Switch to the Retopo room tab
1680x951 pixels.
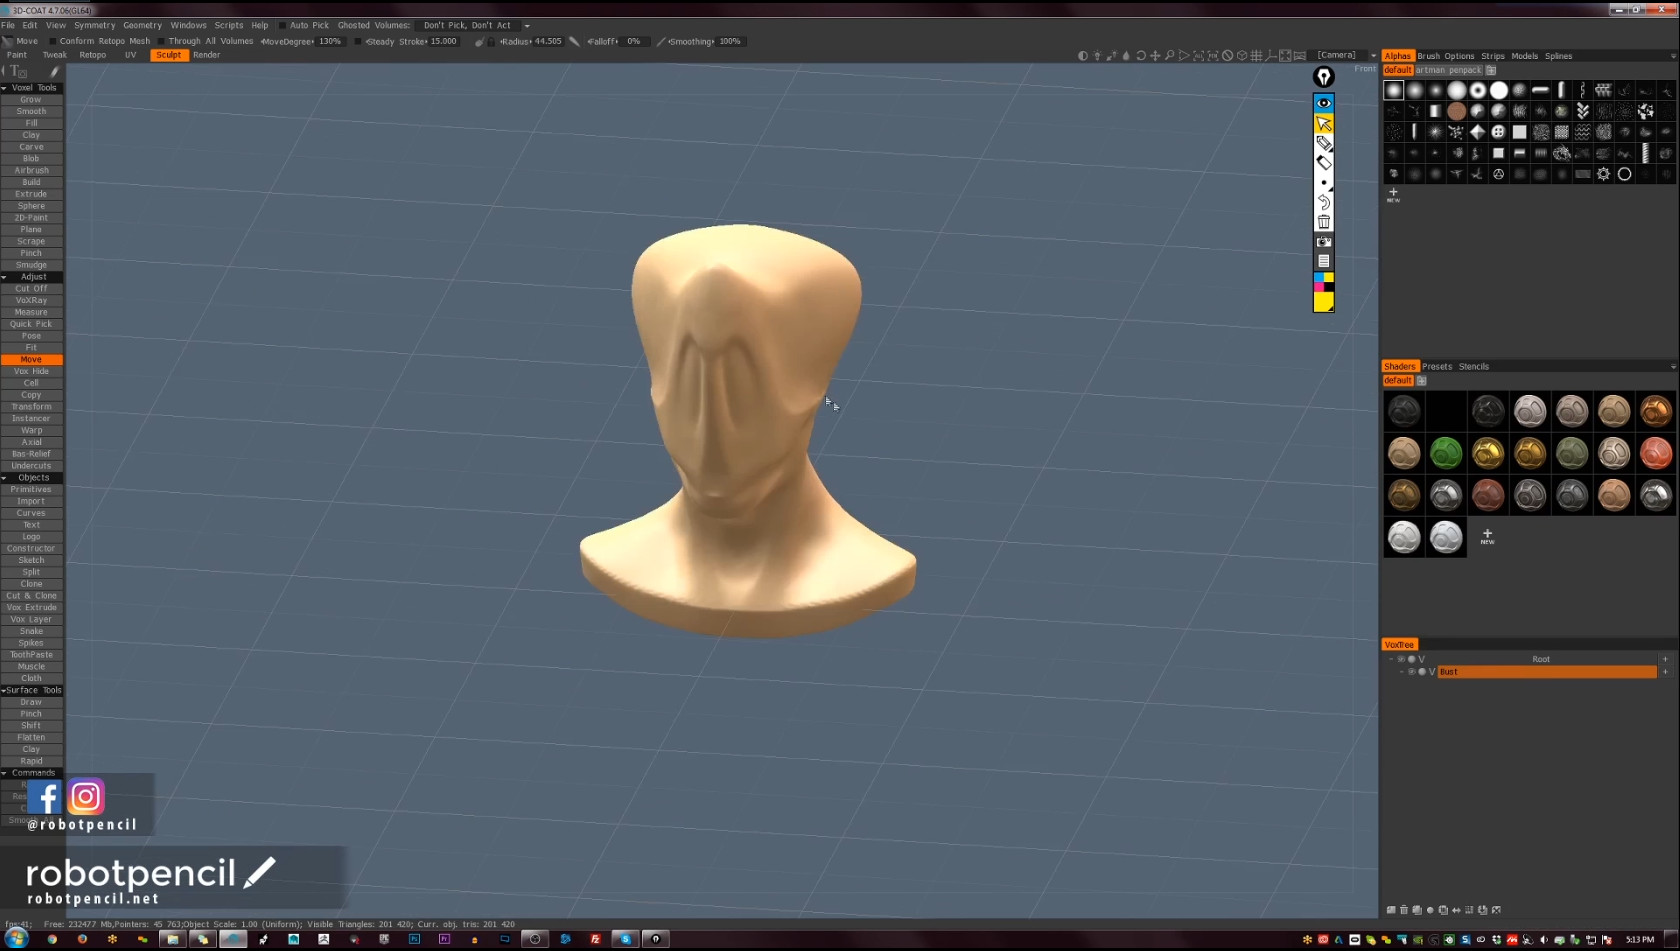tap(93, 55)
